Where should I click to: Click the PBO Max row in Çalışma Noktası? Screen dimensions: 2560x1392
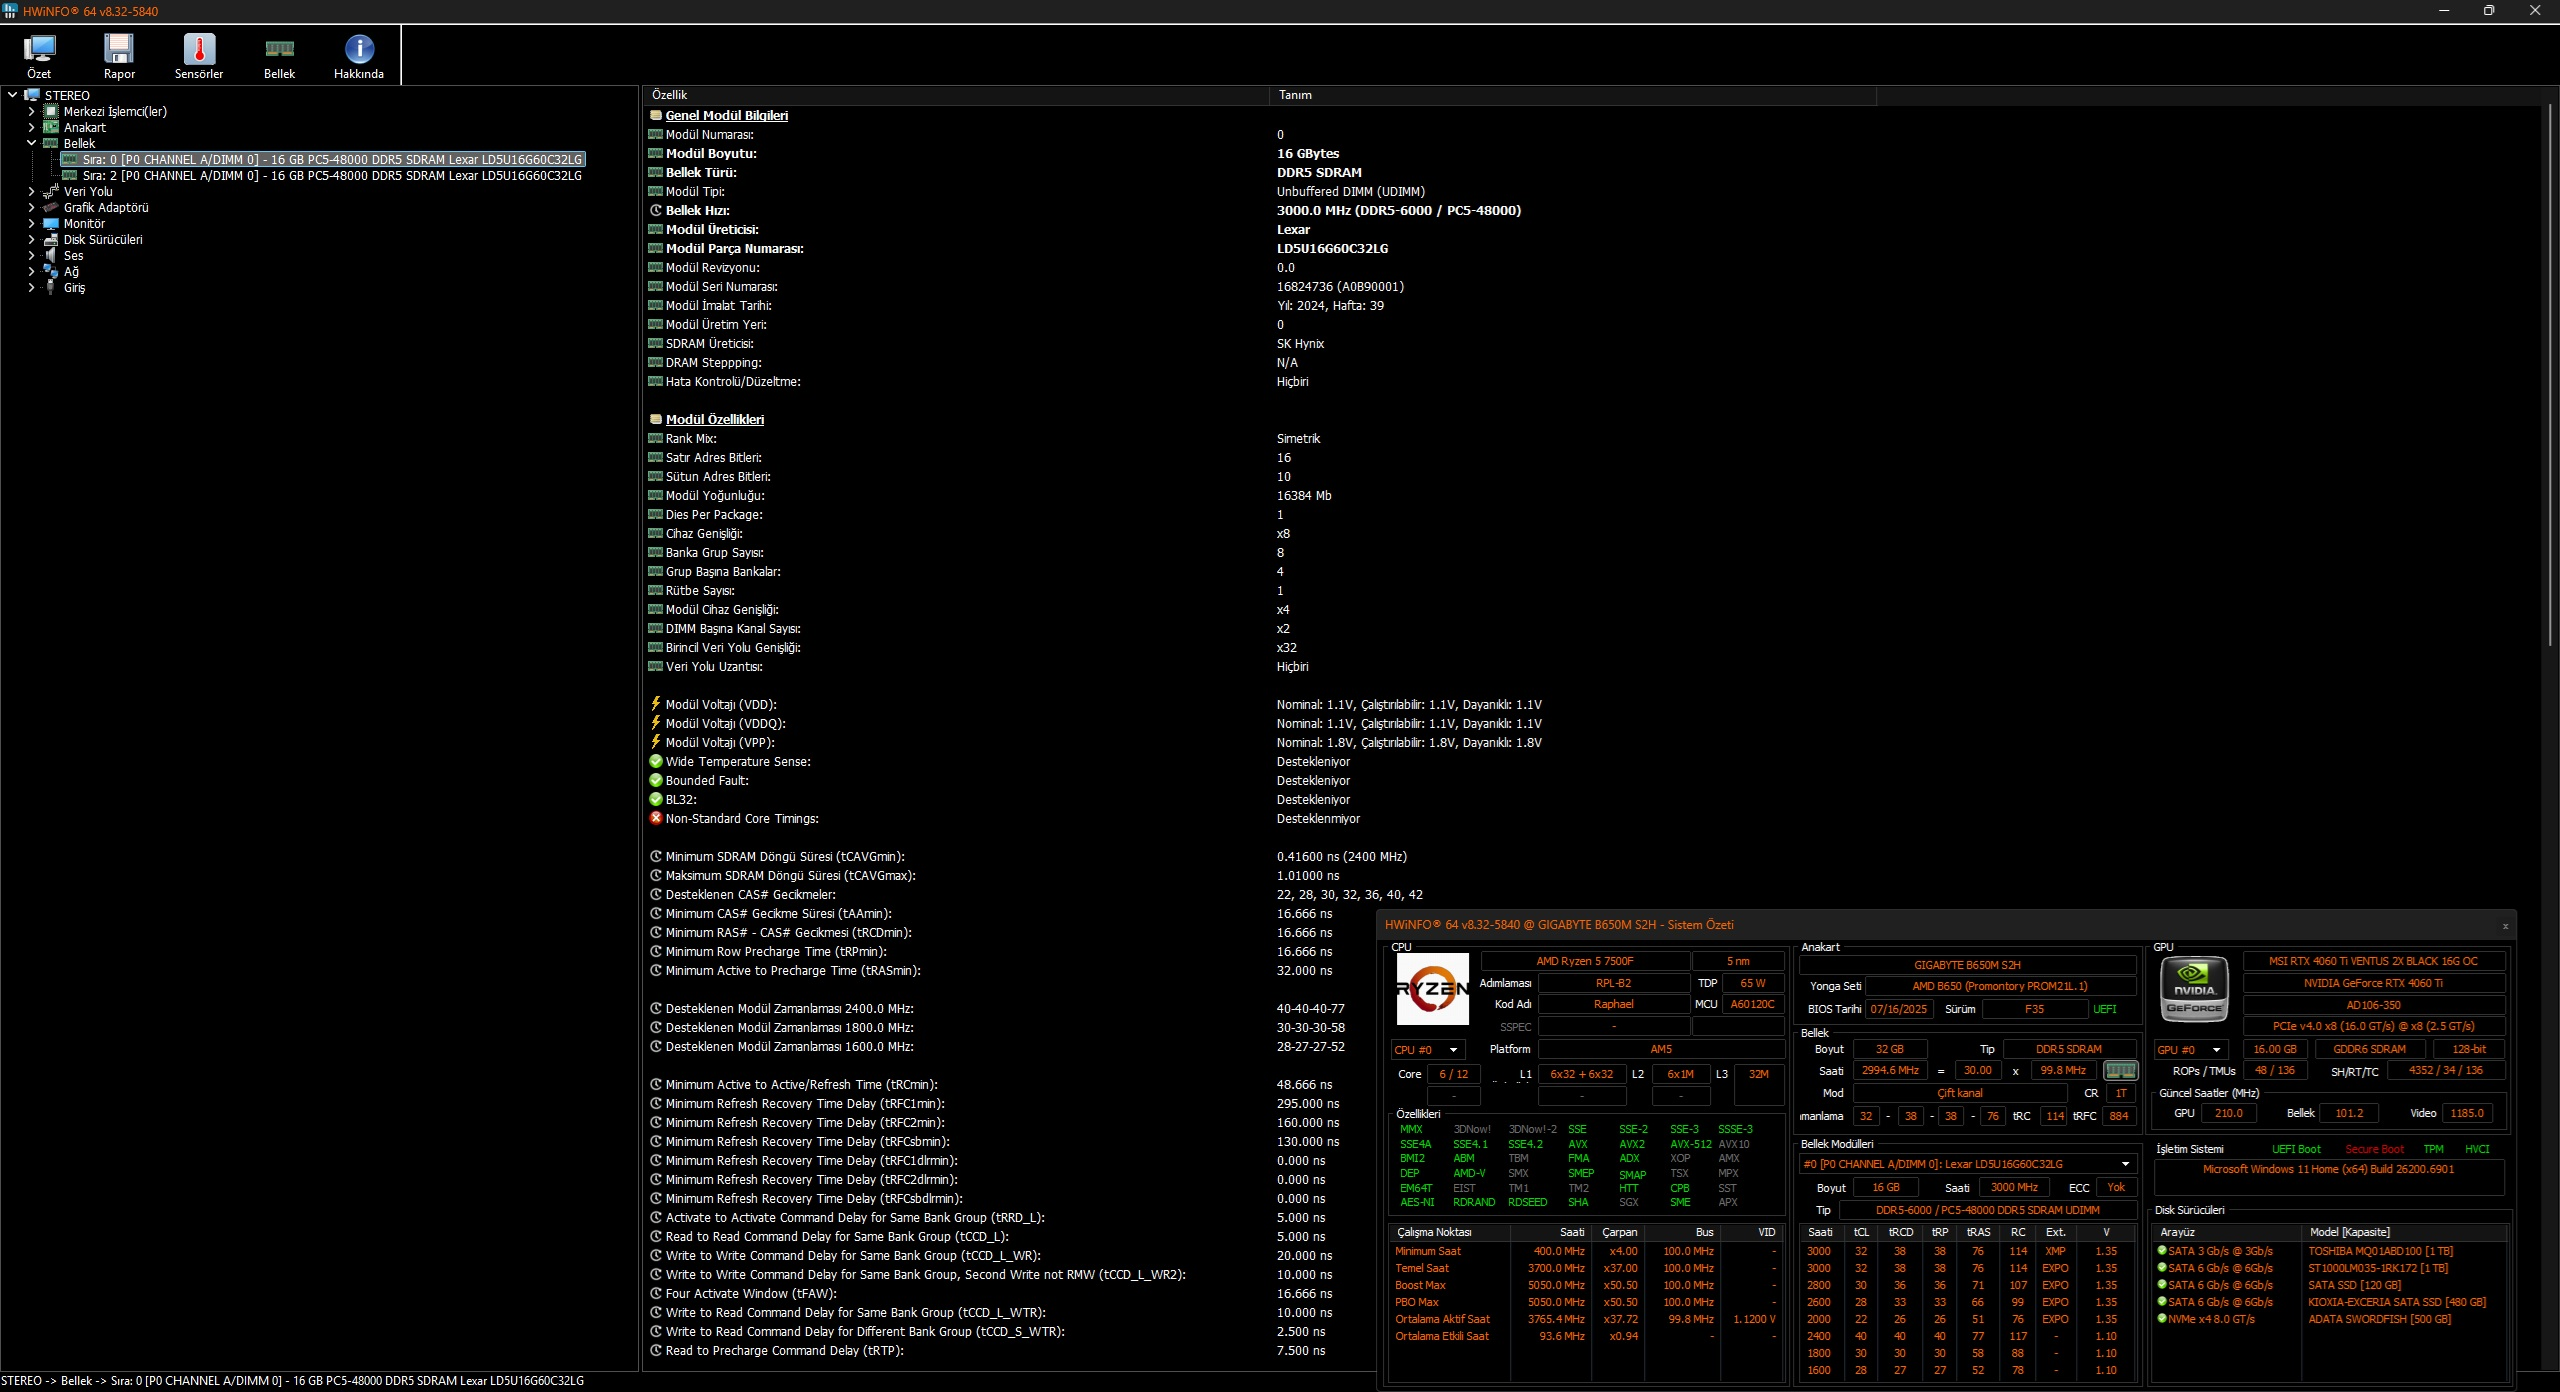tap(1586, 1302)
